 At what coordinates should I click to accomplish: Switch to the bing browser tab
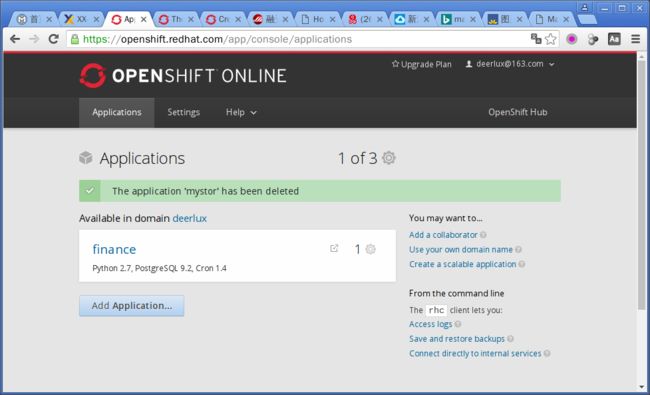click(458, 19)
